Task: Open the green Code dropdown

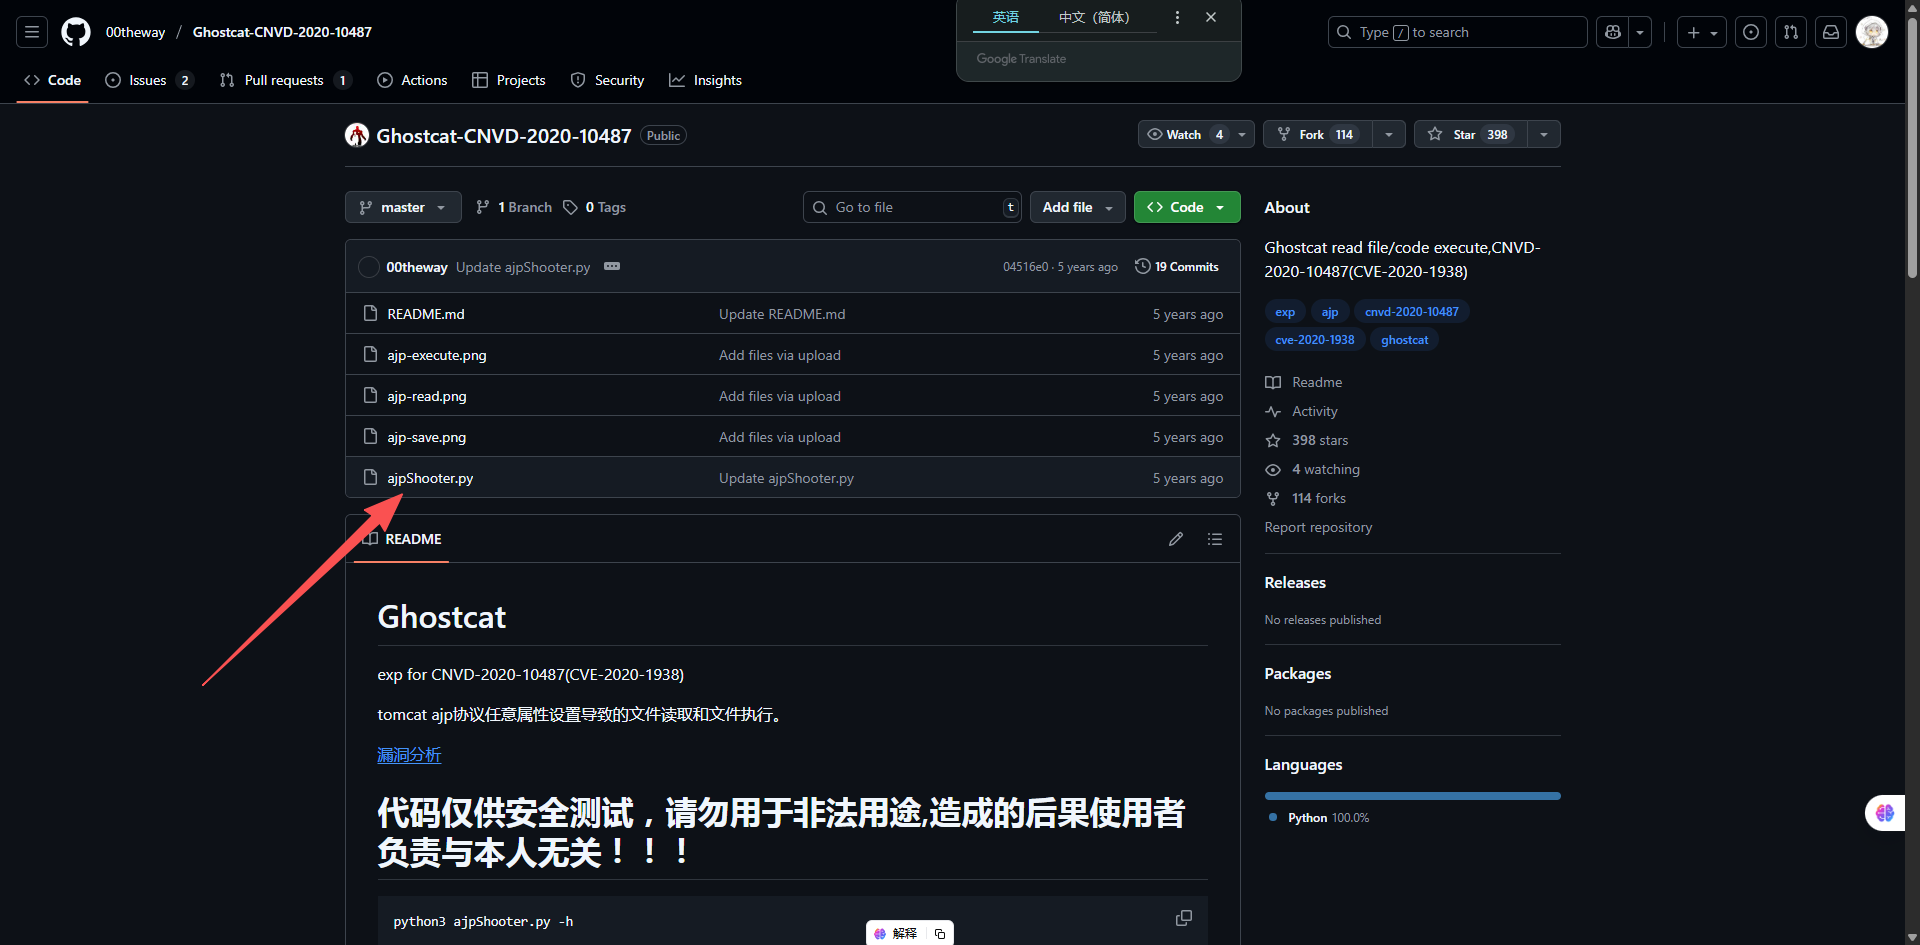Action: point(1187,207)
